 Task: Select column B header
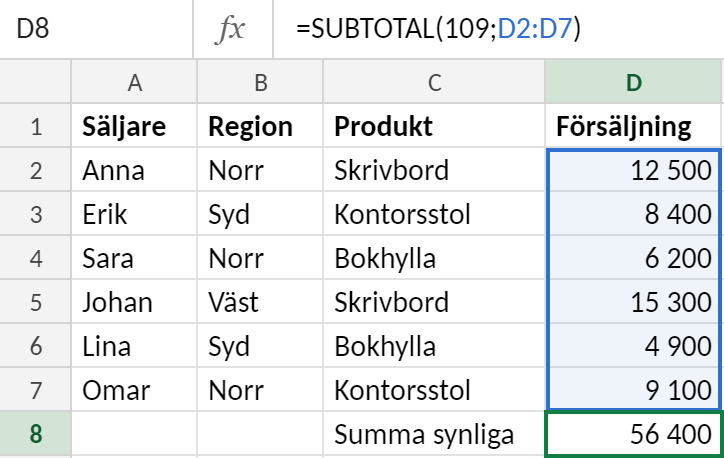click(260, 82)
